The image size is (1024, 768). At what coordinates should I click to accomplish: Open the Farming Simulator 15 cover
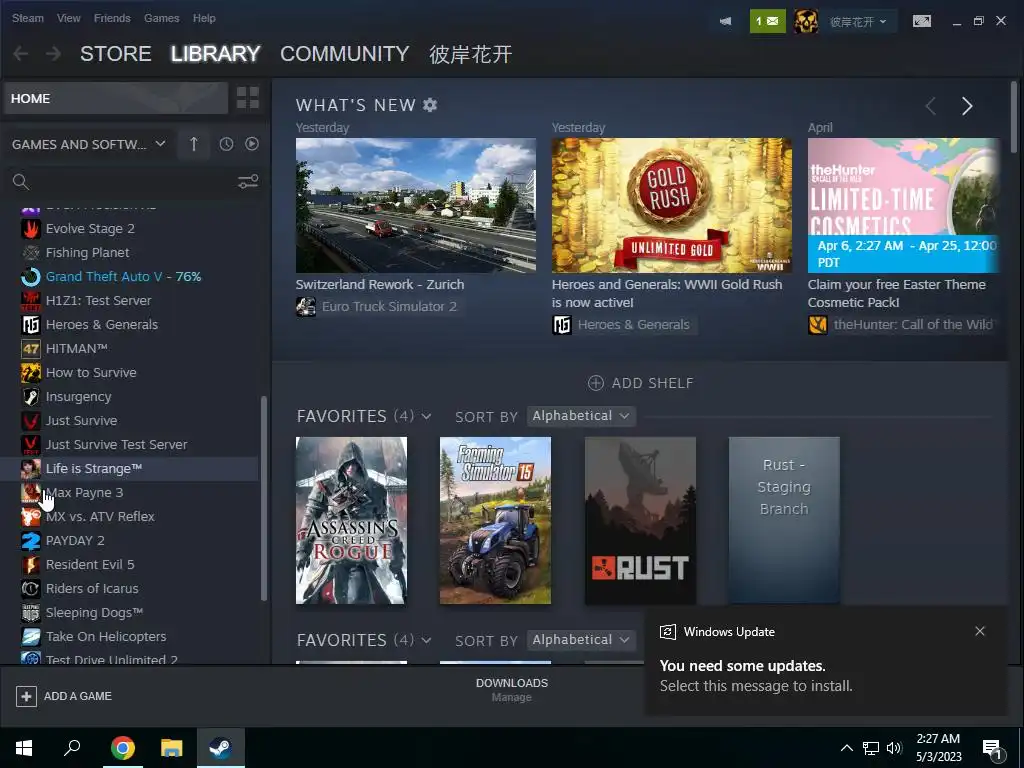[x=495, y=520]
